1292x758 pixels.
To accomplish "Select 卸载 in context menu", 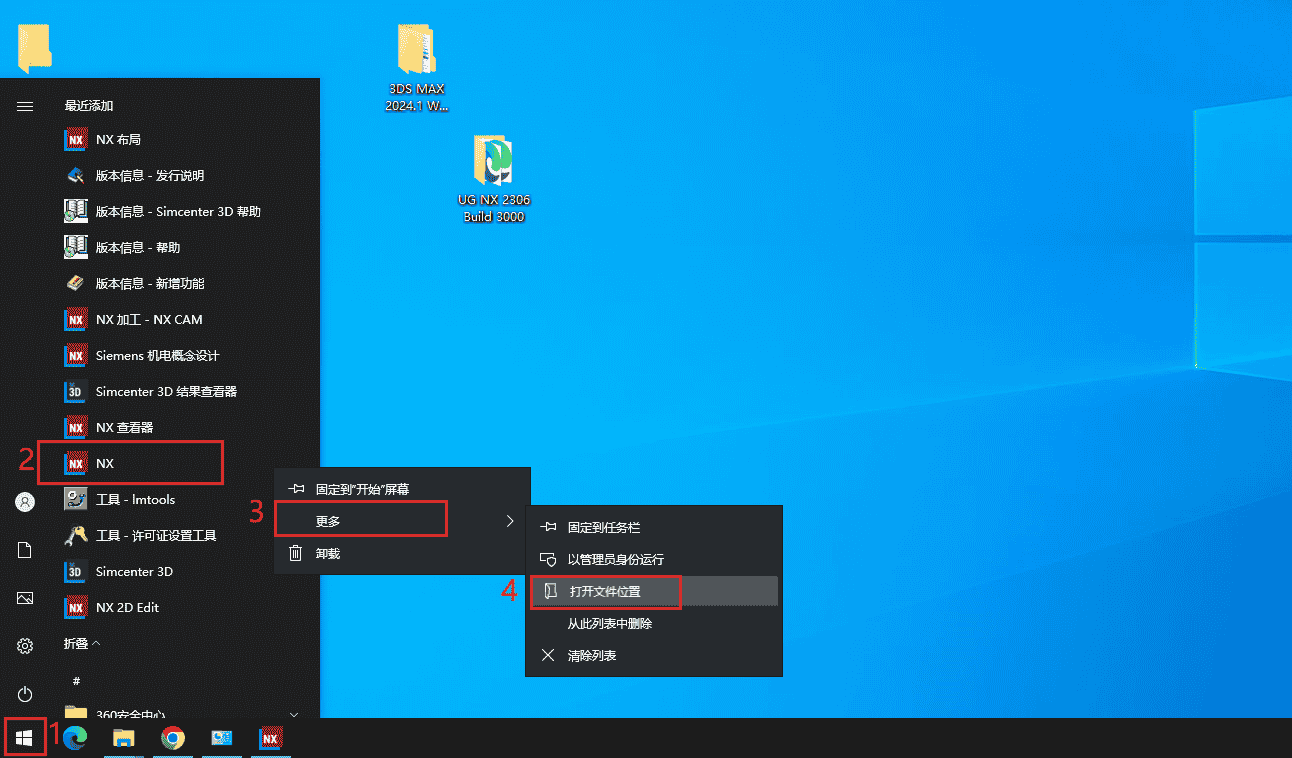I will pyautogui.click(x=402, y=553).
